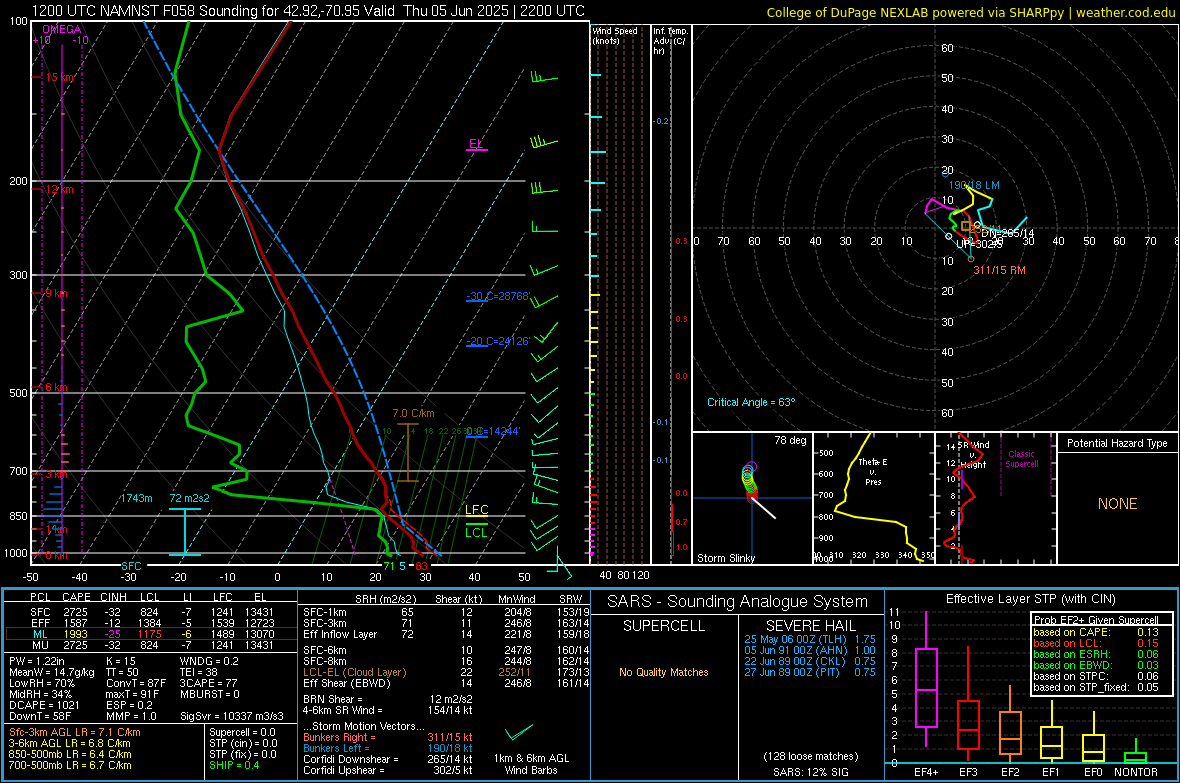Click the yellow EF1 box plot
The width and height of the screenshot is (1180, 783).
(x=1051, y=742)
